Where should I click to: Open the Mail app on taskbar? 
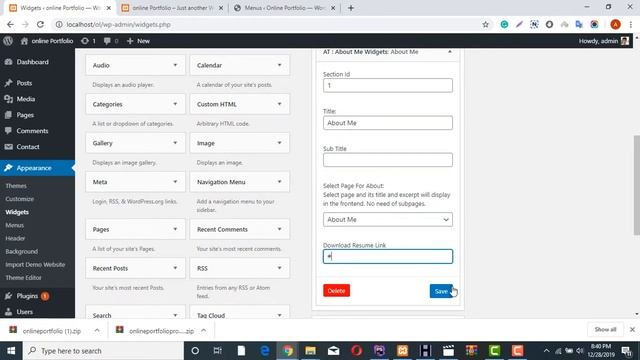(x=333, y=351)
